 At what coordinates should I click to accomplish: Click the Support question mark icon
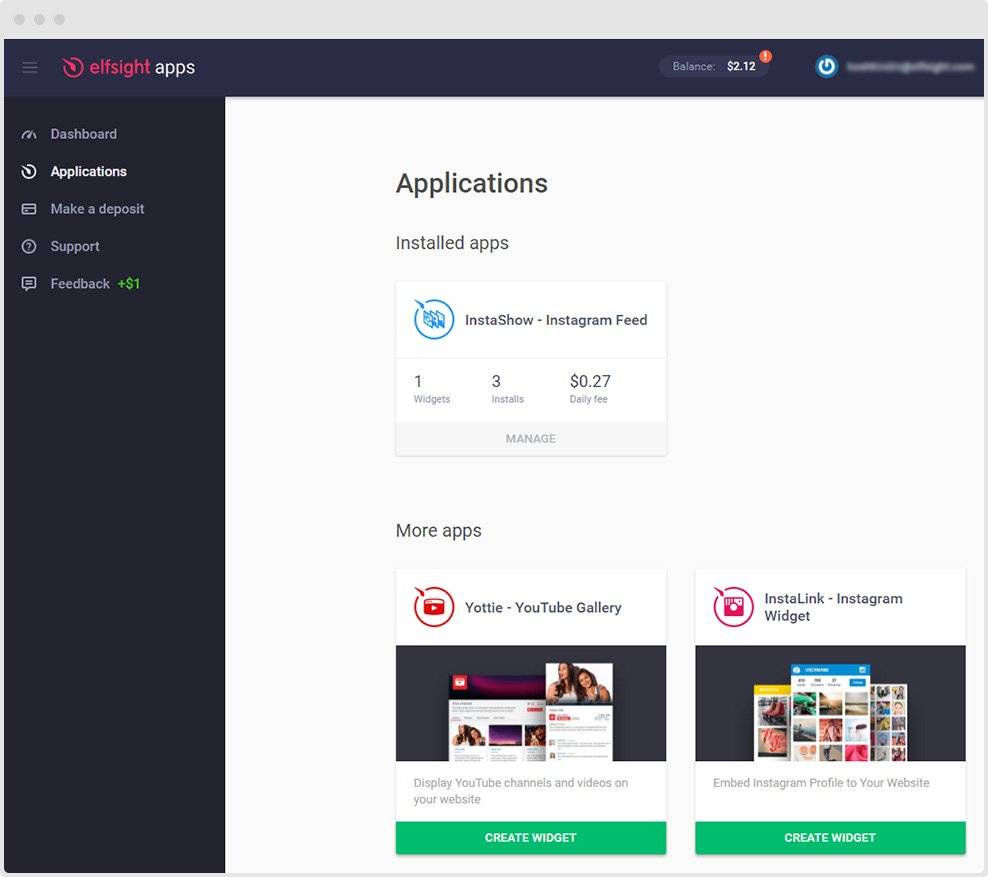click(30, 246)
